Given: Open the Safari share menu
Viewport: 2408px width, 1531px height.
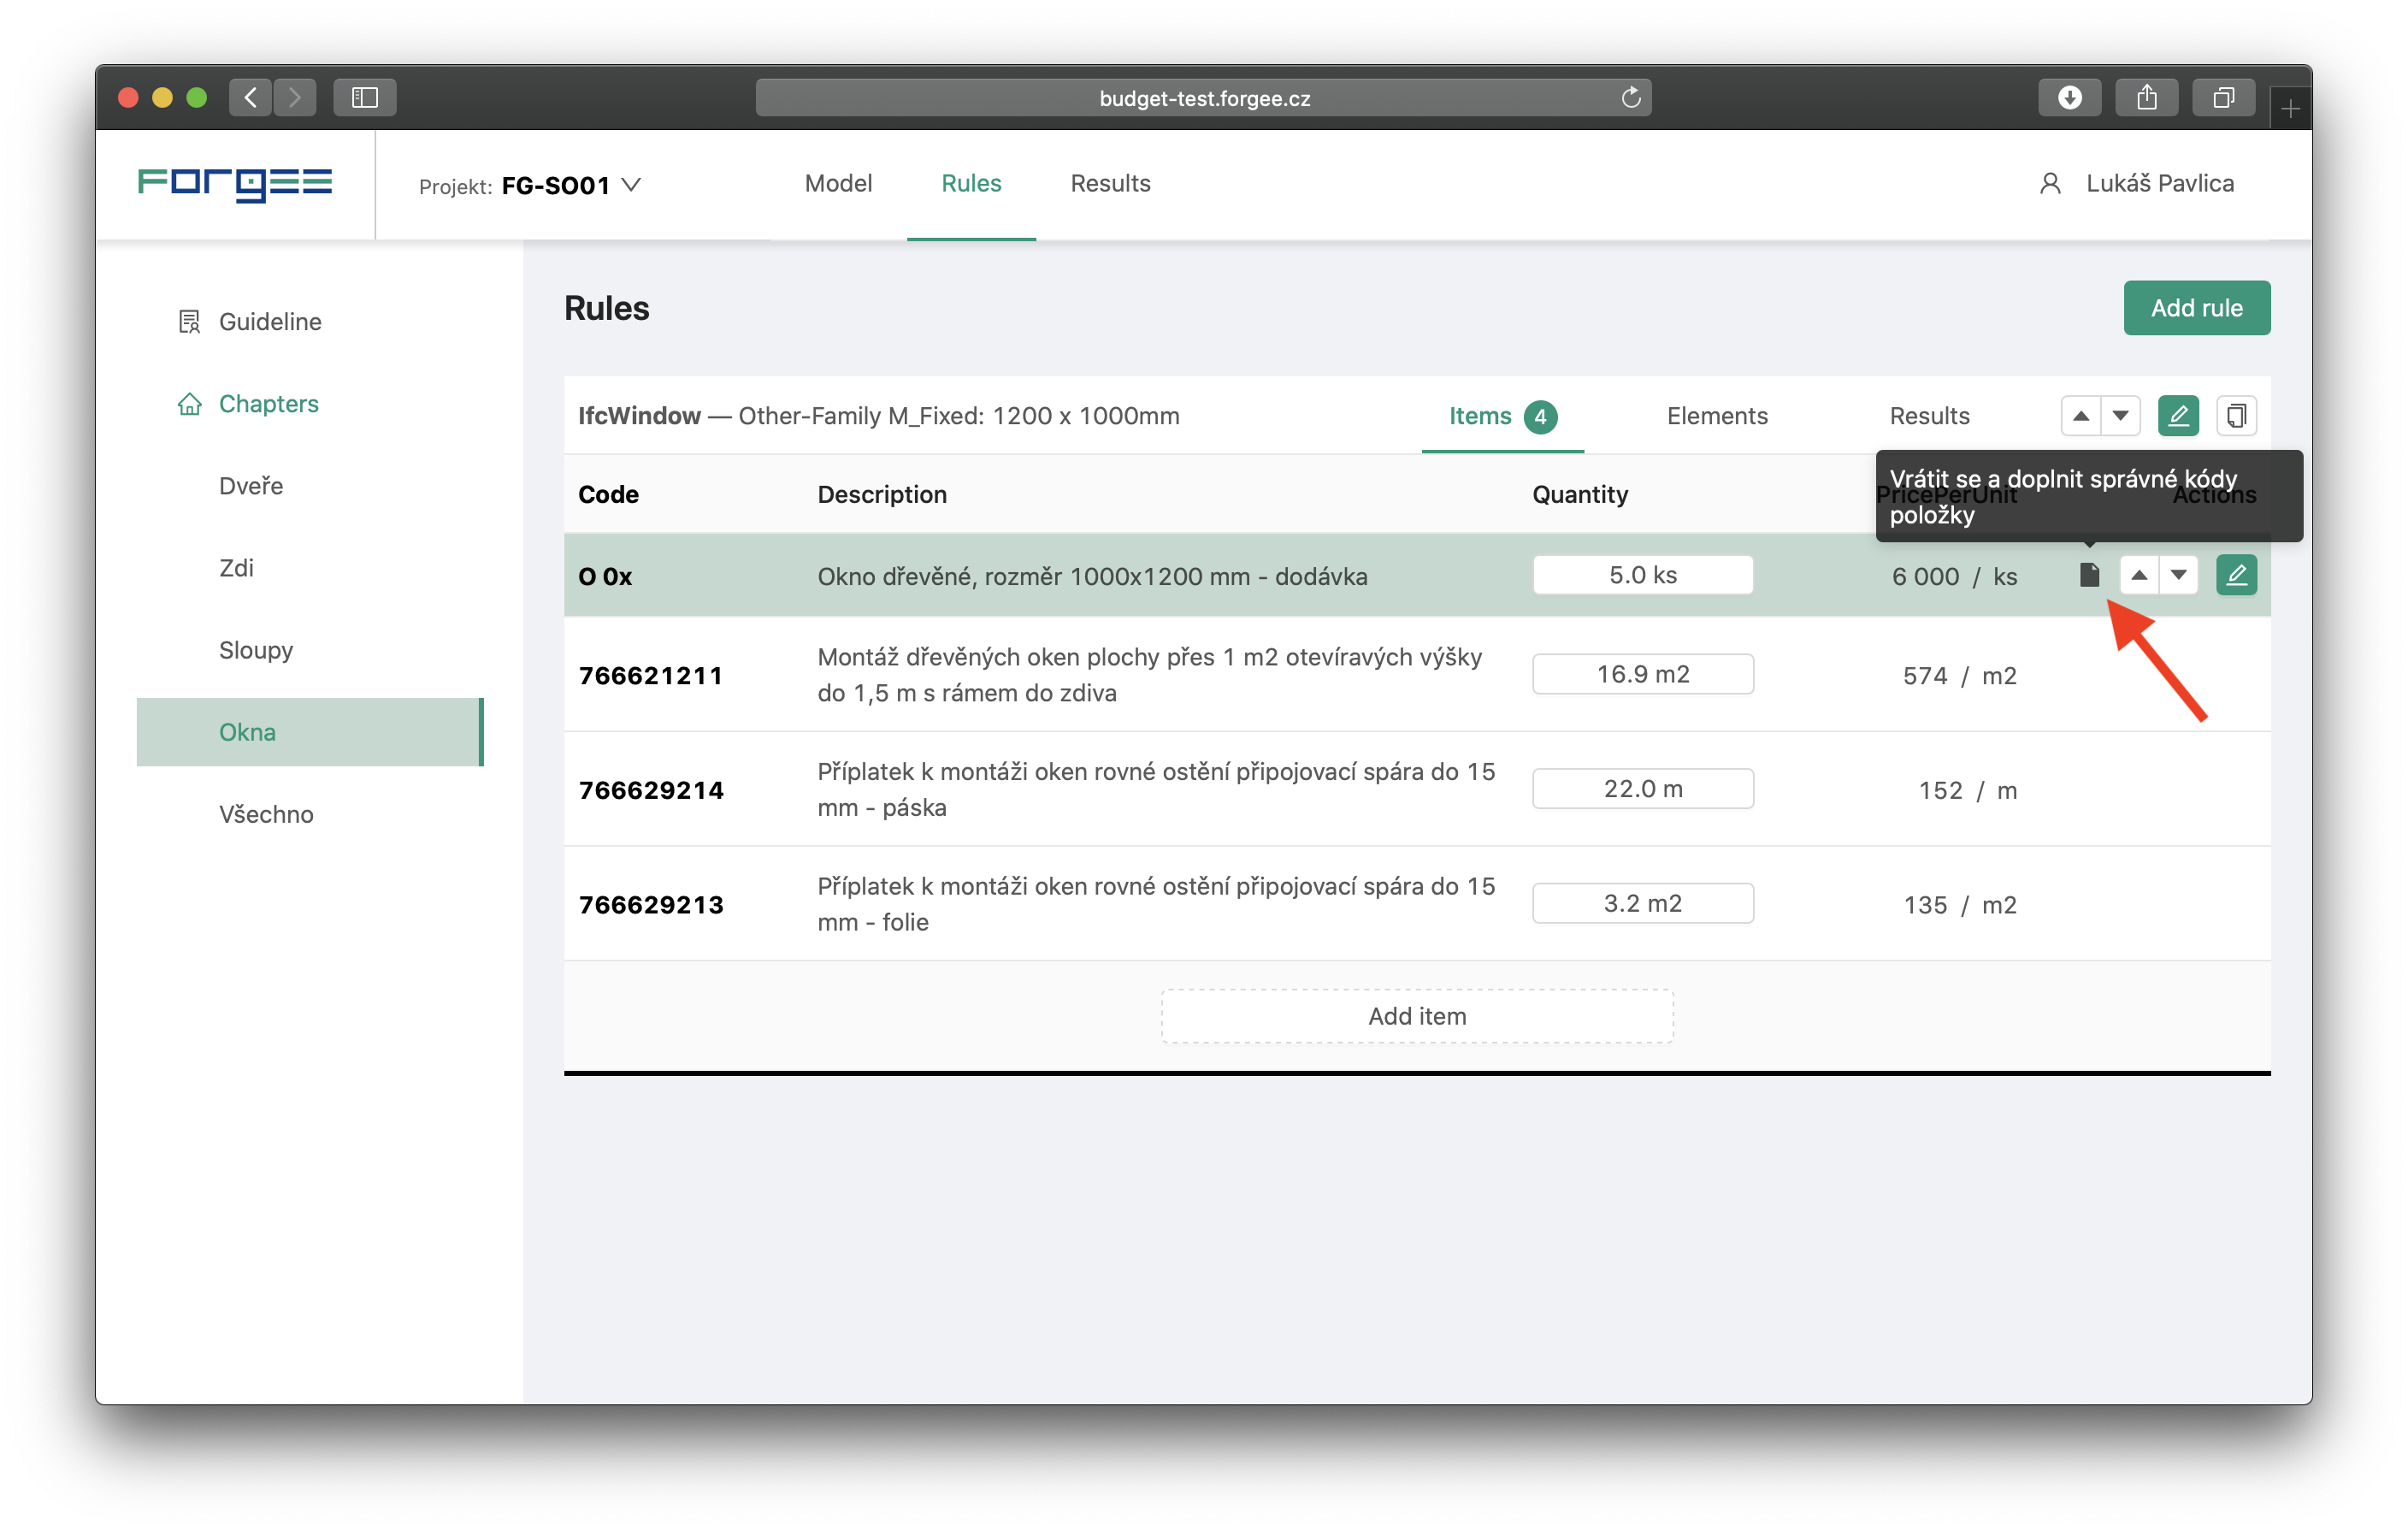Looking at the screenshot, I should [x=2146, y=98].
